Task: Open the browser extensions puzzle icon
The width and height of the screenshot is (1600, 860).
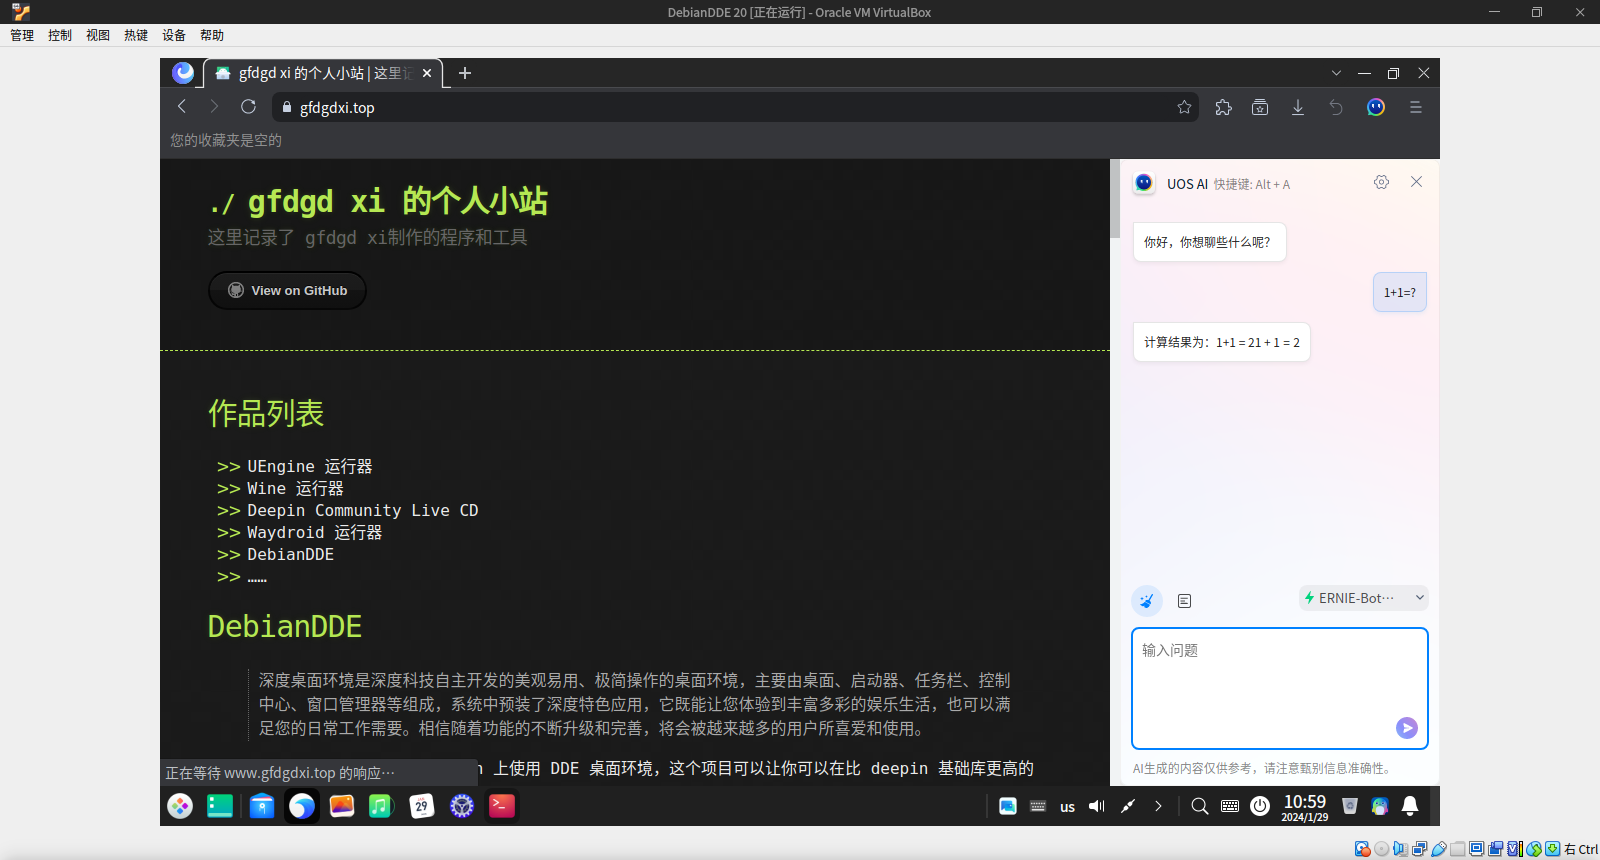Action: coord(1223,107)
